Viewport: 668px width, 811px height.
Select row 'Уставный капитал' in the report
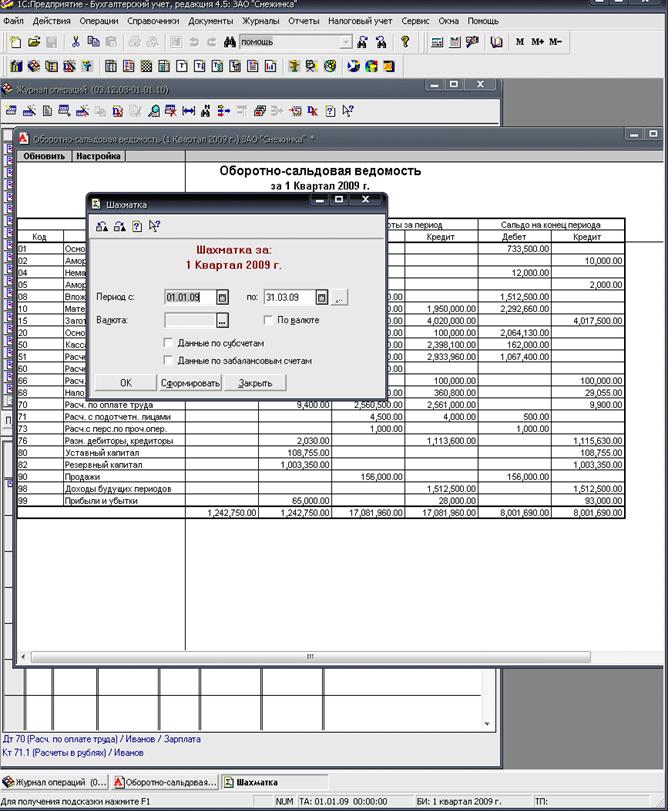321,453
